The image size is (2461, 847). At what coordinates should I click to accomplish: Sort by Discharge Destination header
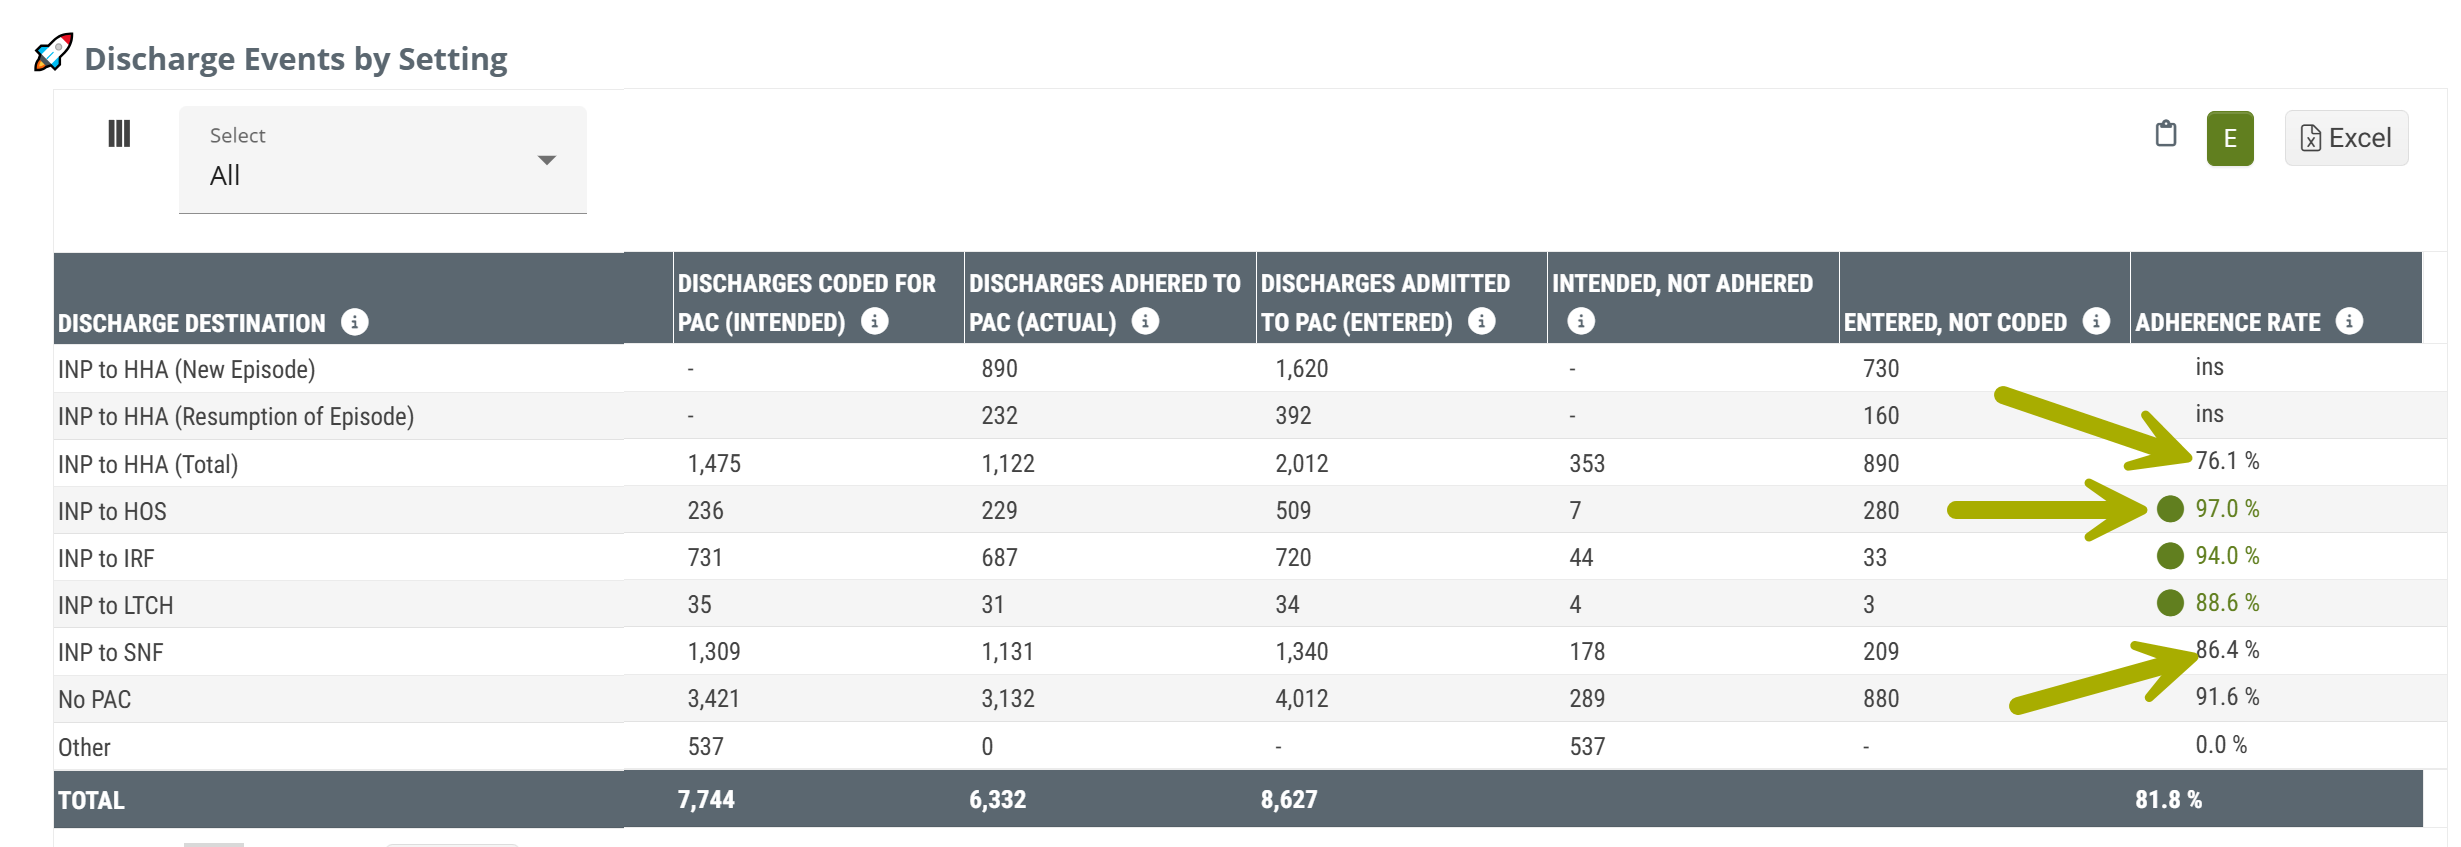click(192, 323)
